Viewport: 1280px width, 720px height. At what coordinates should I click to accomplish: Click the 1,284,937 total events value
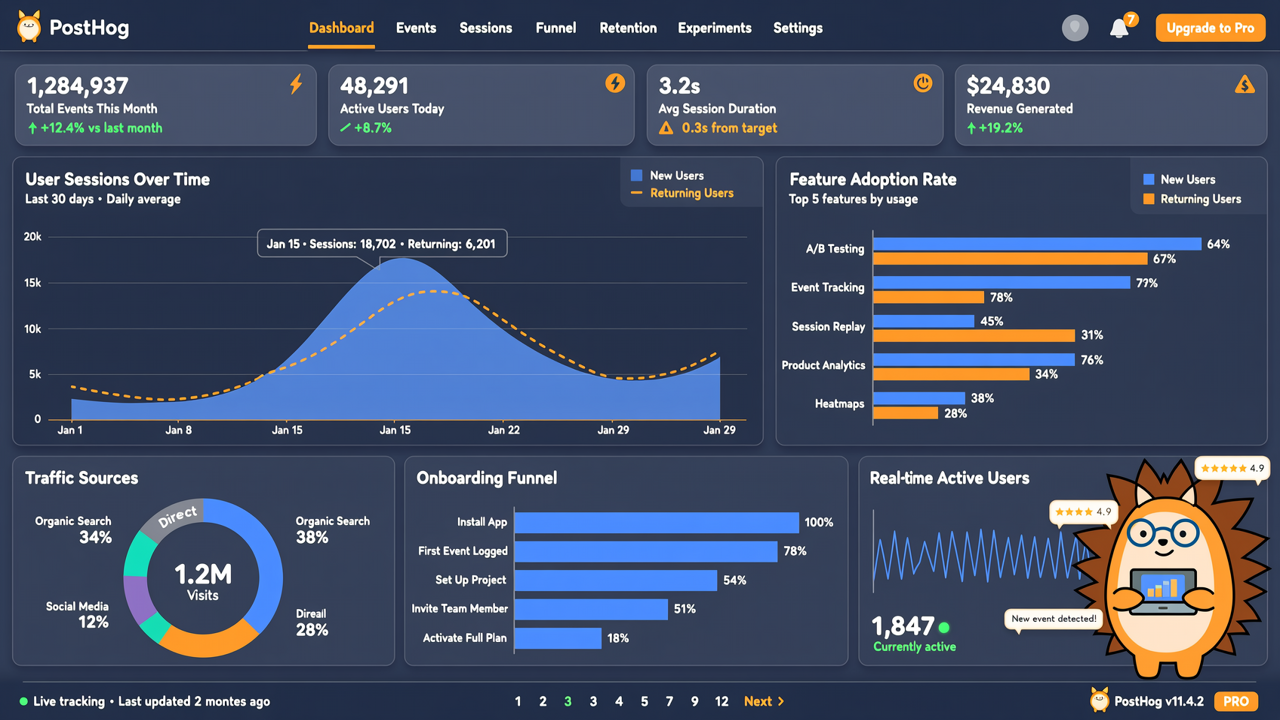78,86
